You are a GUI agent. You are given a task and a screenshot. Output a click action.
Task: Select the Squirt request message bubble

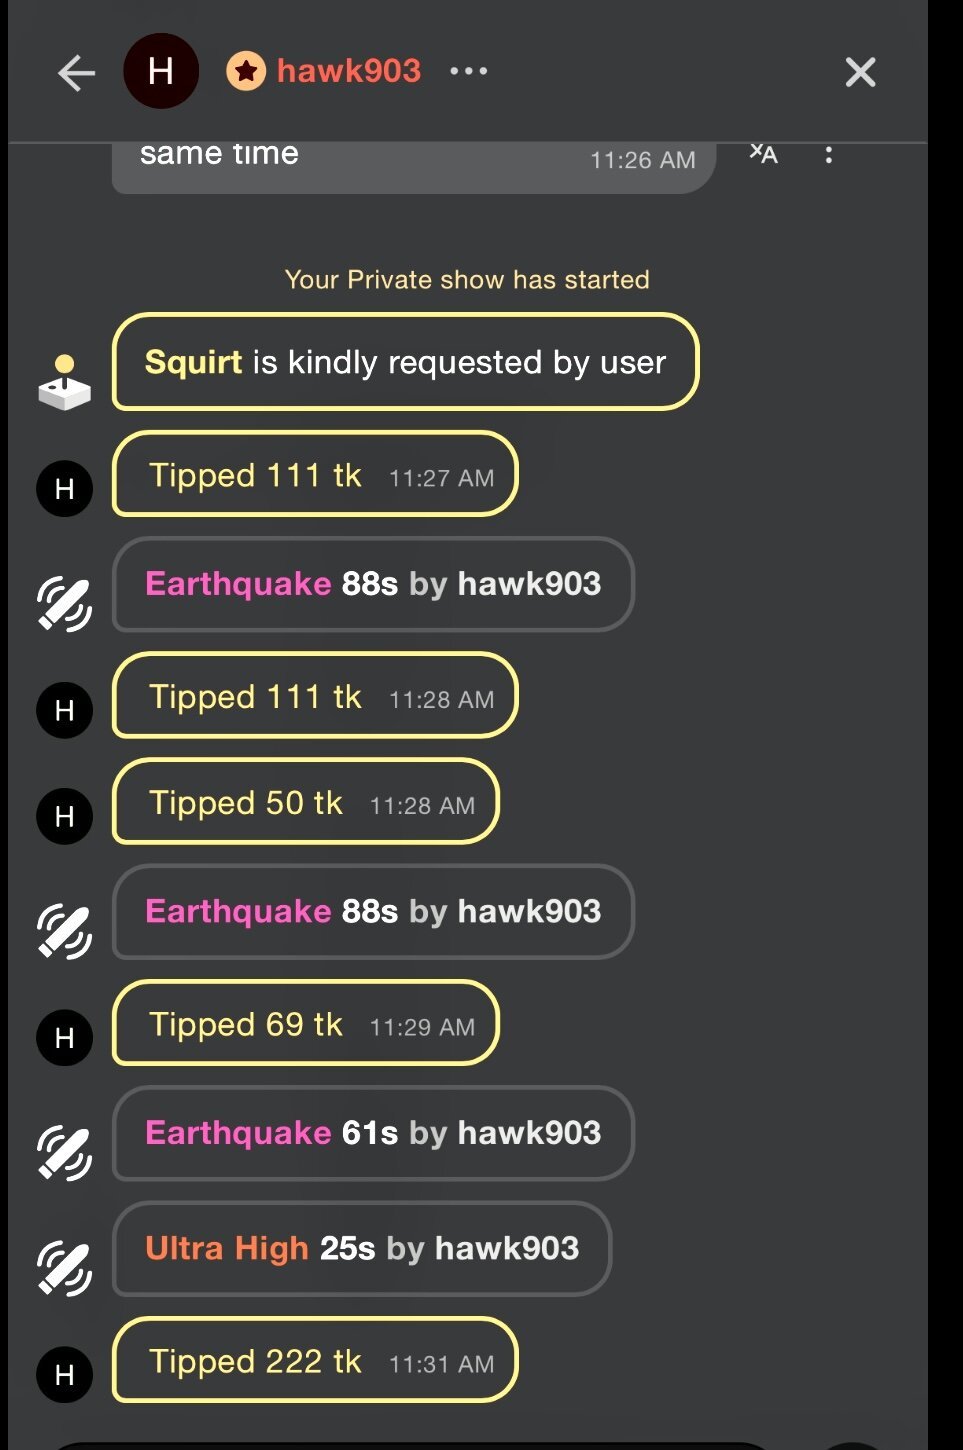tap(405, 362)
